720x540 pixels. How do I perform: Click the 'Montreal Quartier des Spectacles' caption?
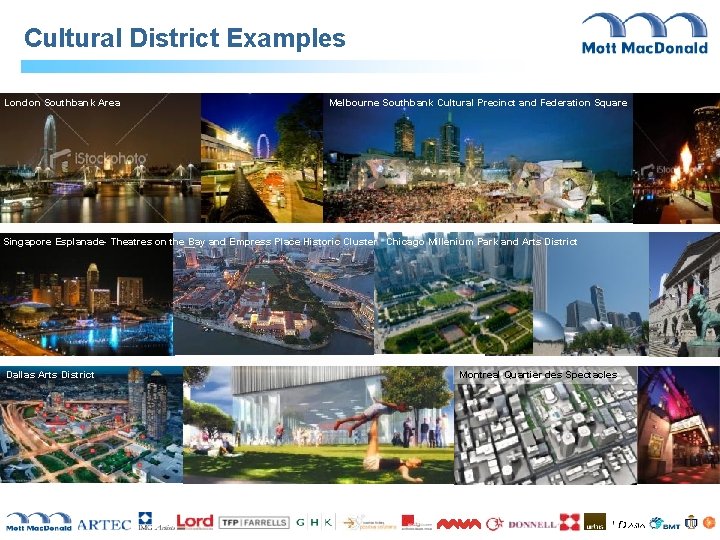click(538, 375)
